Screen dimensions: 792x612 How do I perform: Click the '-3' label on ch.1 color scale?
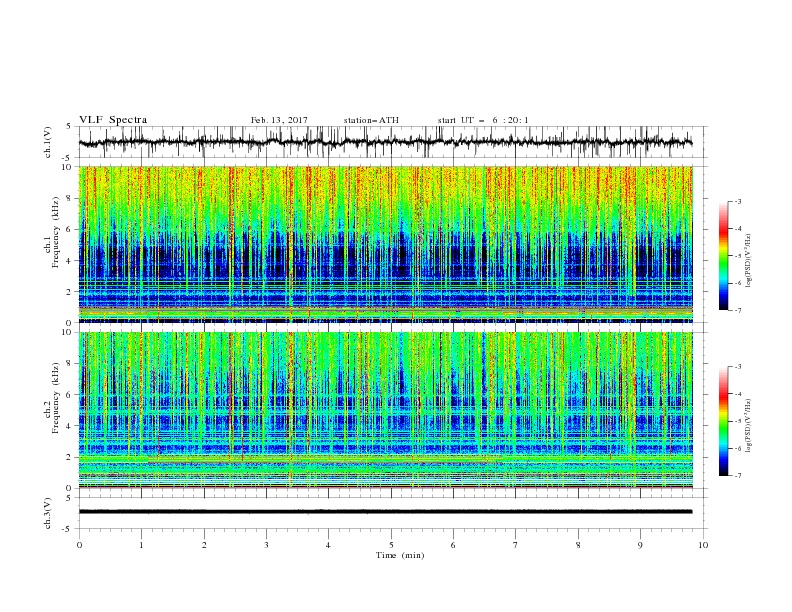tap(738, 201)
